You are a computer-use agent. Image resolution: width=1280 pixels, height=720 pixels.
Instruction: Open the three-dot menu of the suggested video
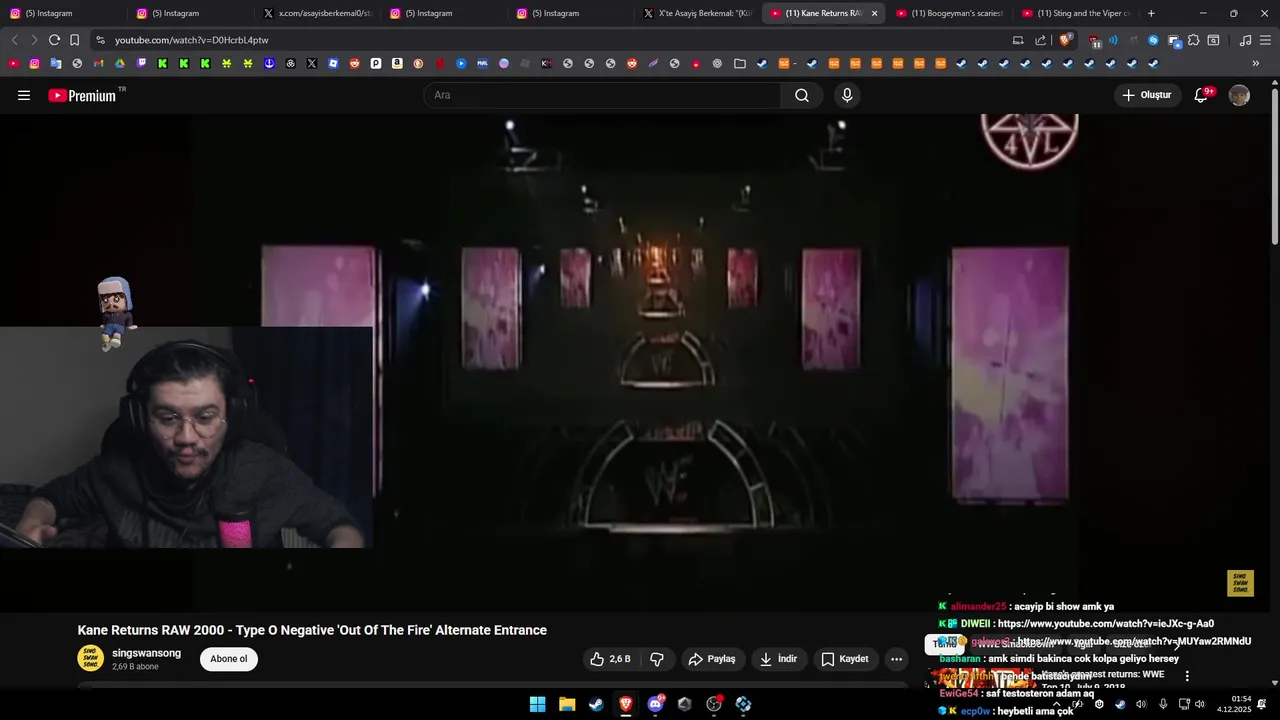pyautogui.click(x=1187, y=676)
